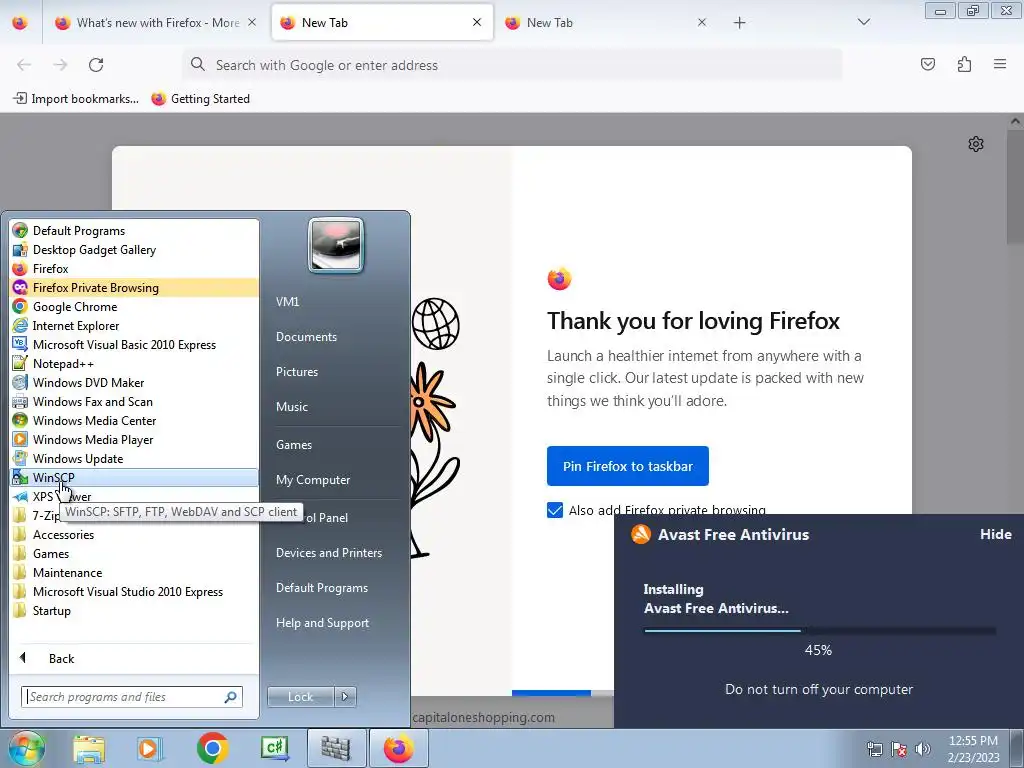Open Pictures in Start menu right pane
The image size is (1024, 768).
point(296,372)
